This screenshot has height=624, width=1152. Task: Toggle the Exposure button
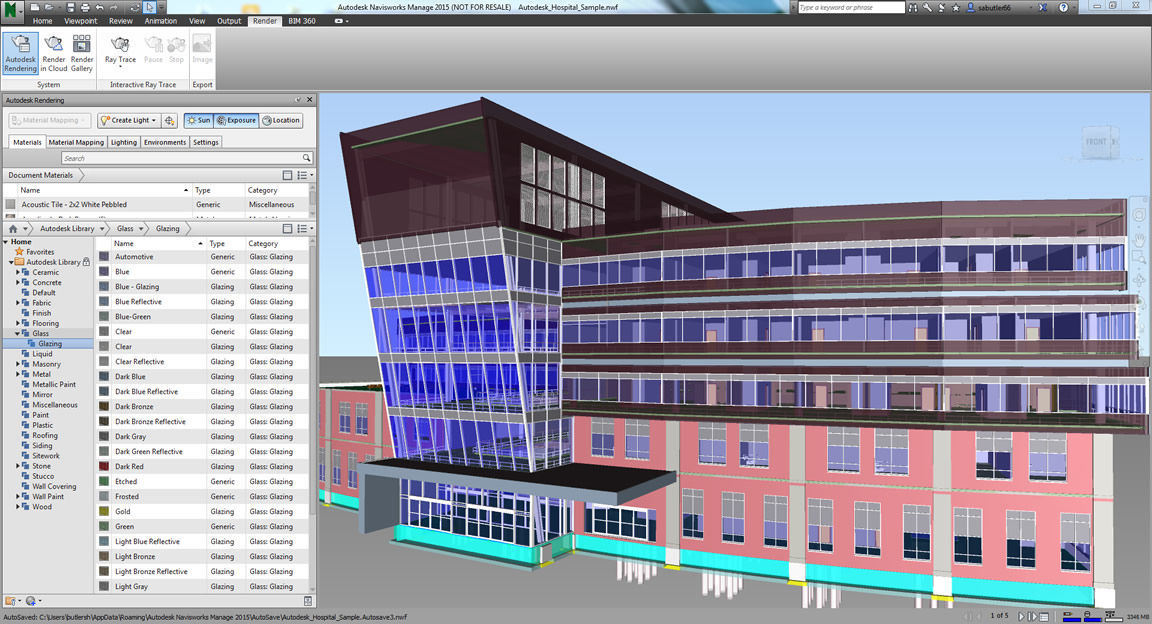pos(236,120)
